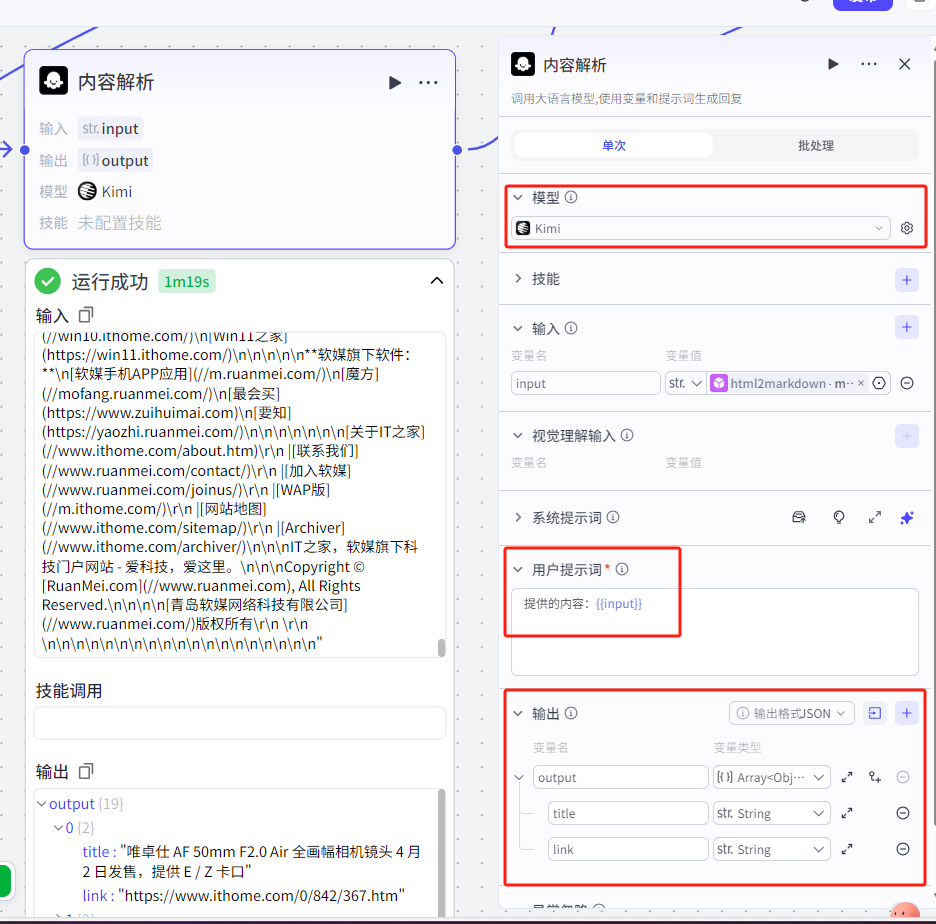Expand the 技能 section
This screenshot has width=936, height=924.
[518, 278]
